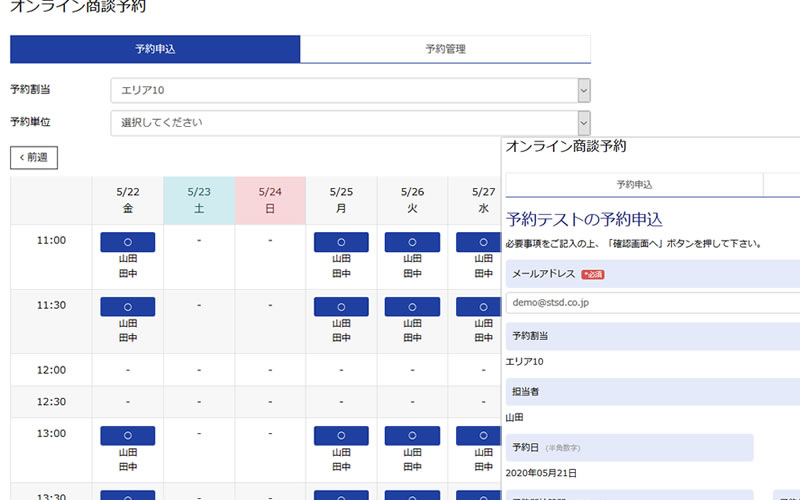This screenshot has width=800, height=500.
Task: Open the 予約単位 dropdown 選択してください
Action: 351,123
